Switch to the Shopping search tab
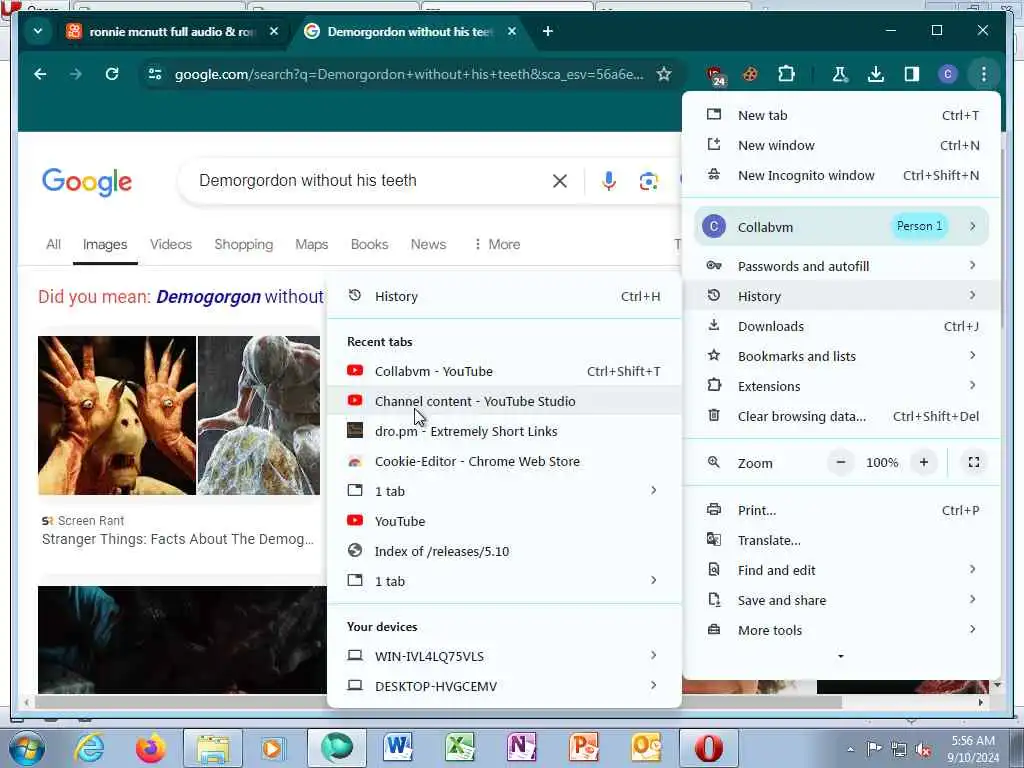1024x768 pixels. (244, 244)
